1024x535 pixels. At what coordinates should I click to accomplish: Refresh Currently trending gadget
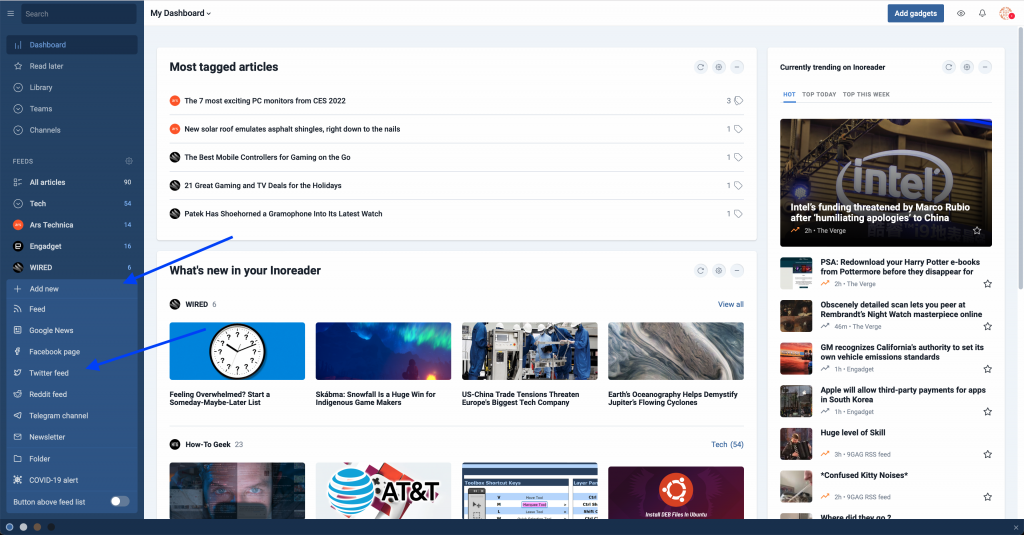[949, 67]
